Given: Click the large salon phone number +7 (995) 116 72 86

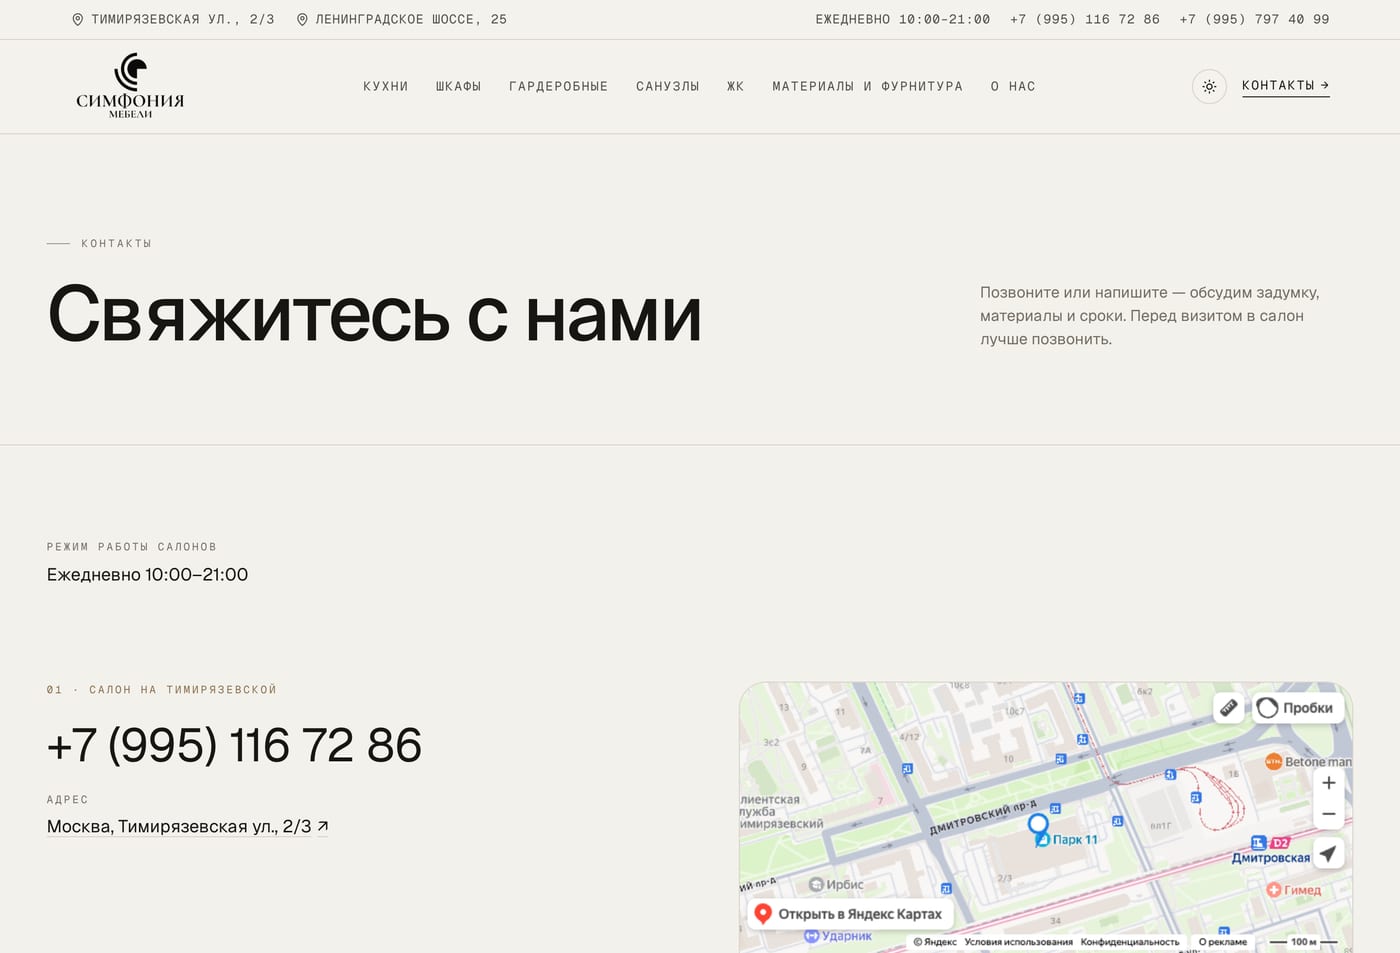Looking at the screenshot, I should pos(234,745).
